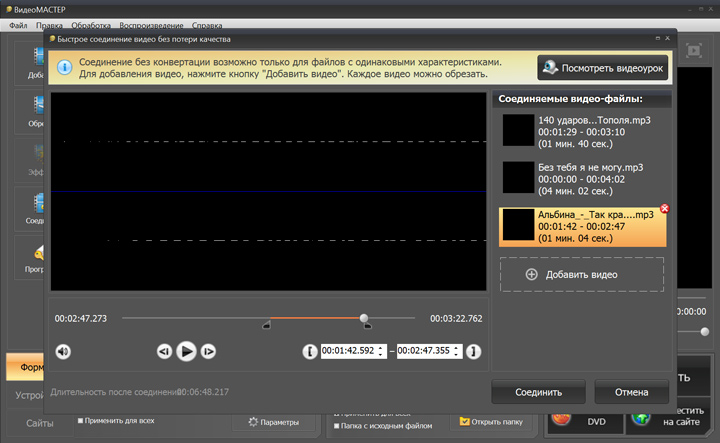Select Без тебя я не могу.mp3 entry

click(x=583, y=179)
